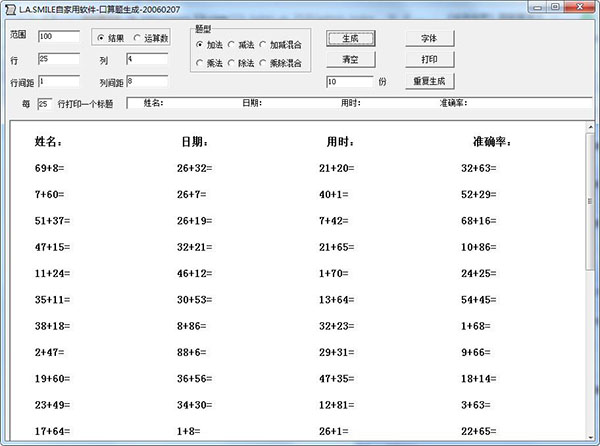Click the problem 17+64=

tap(52, 431)
